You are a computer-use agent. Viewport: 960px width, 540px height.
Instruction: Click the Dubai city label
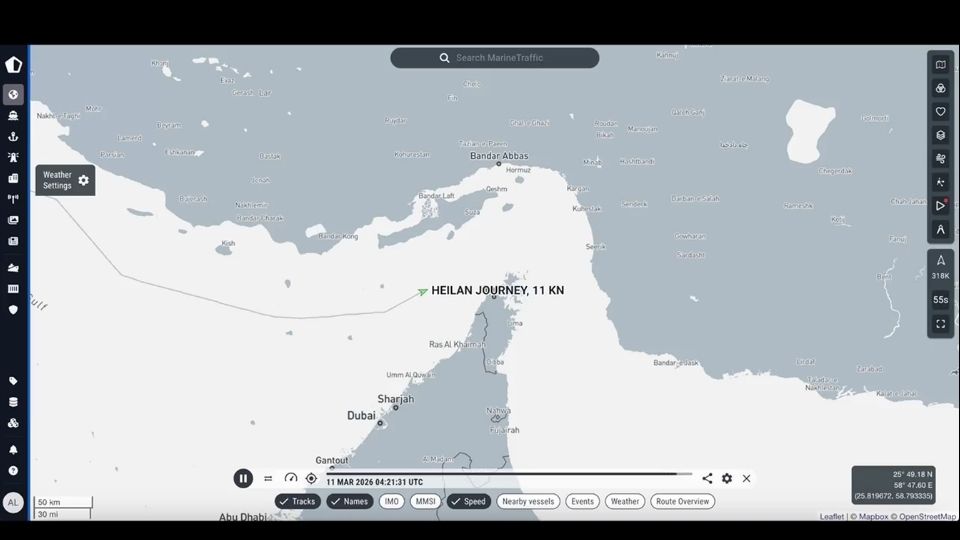pos(361,416)
